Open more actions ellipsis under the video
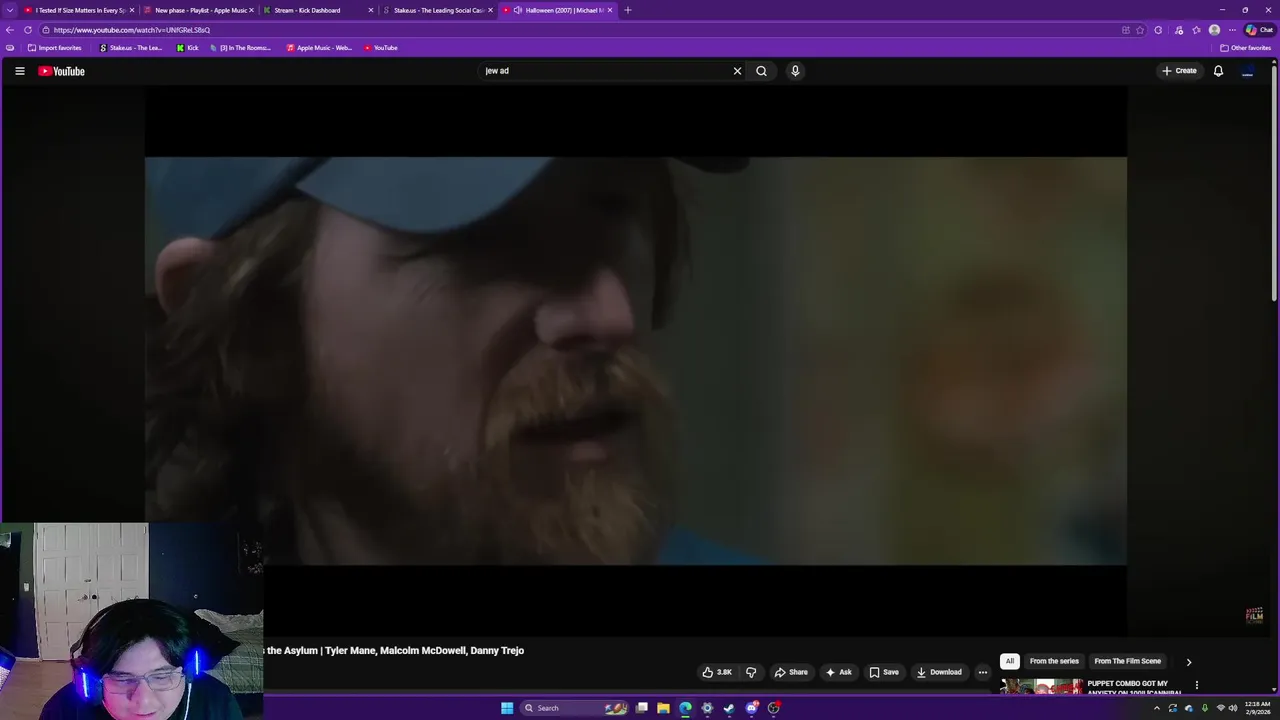This screenshot has height=720, width=1280. point(982,672)
